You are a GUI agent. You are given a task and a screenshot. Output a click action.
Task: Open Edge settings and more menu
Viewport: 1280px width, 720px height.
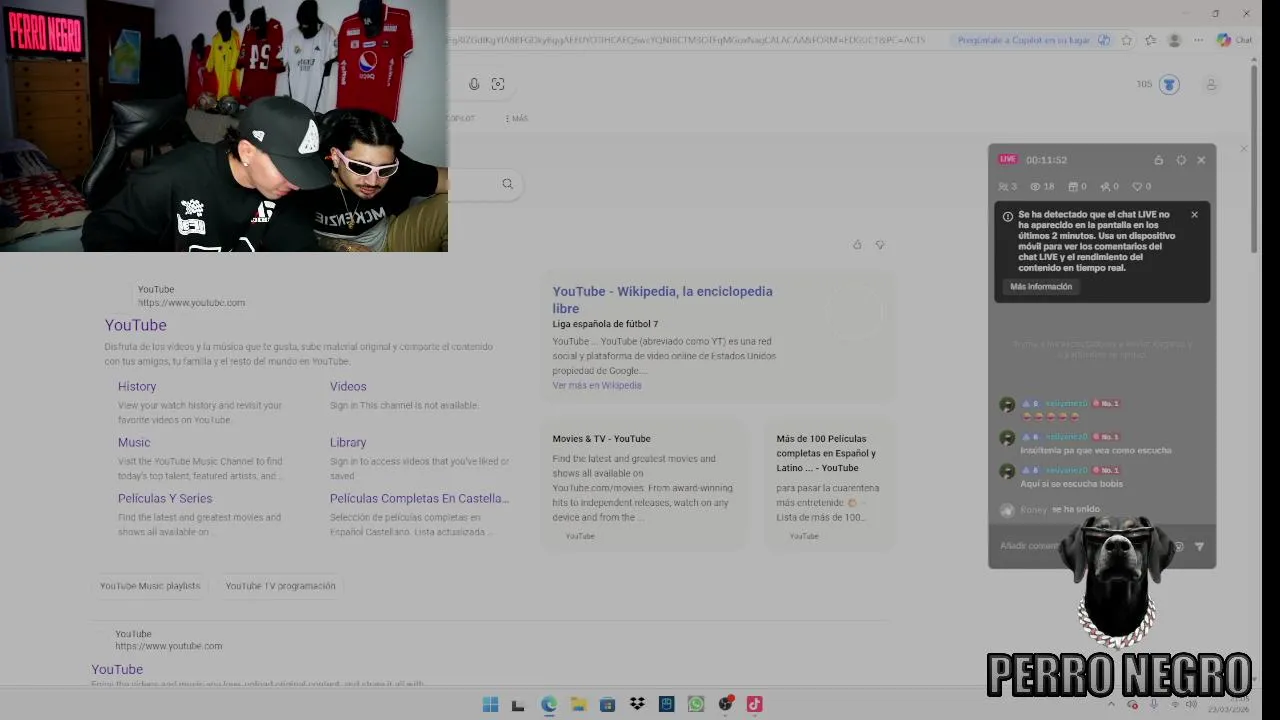1198,40
